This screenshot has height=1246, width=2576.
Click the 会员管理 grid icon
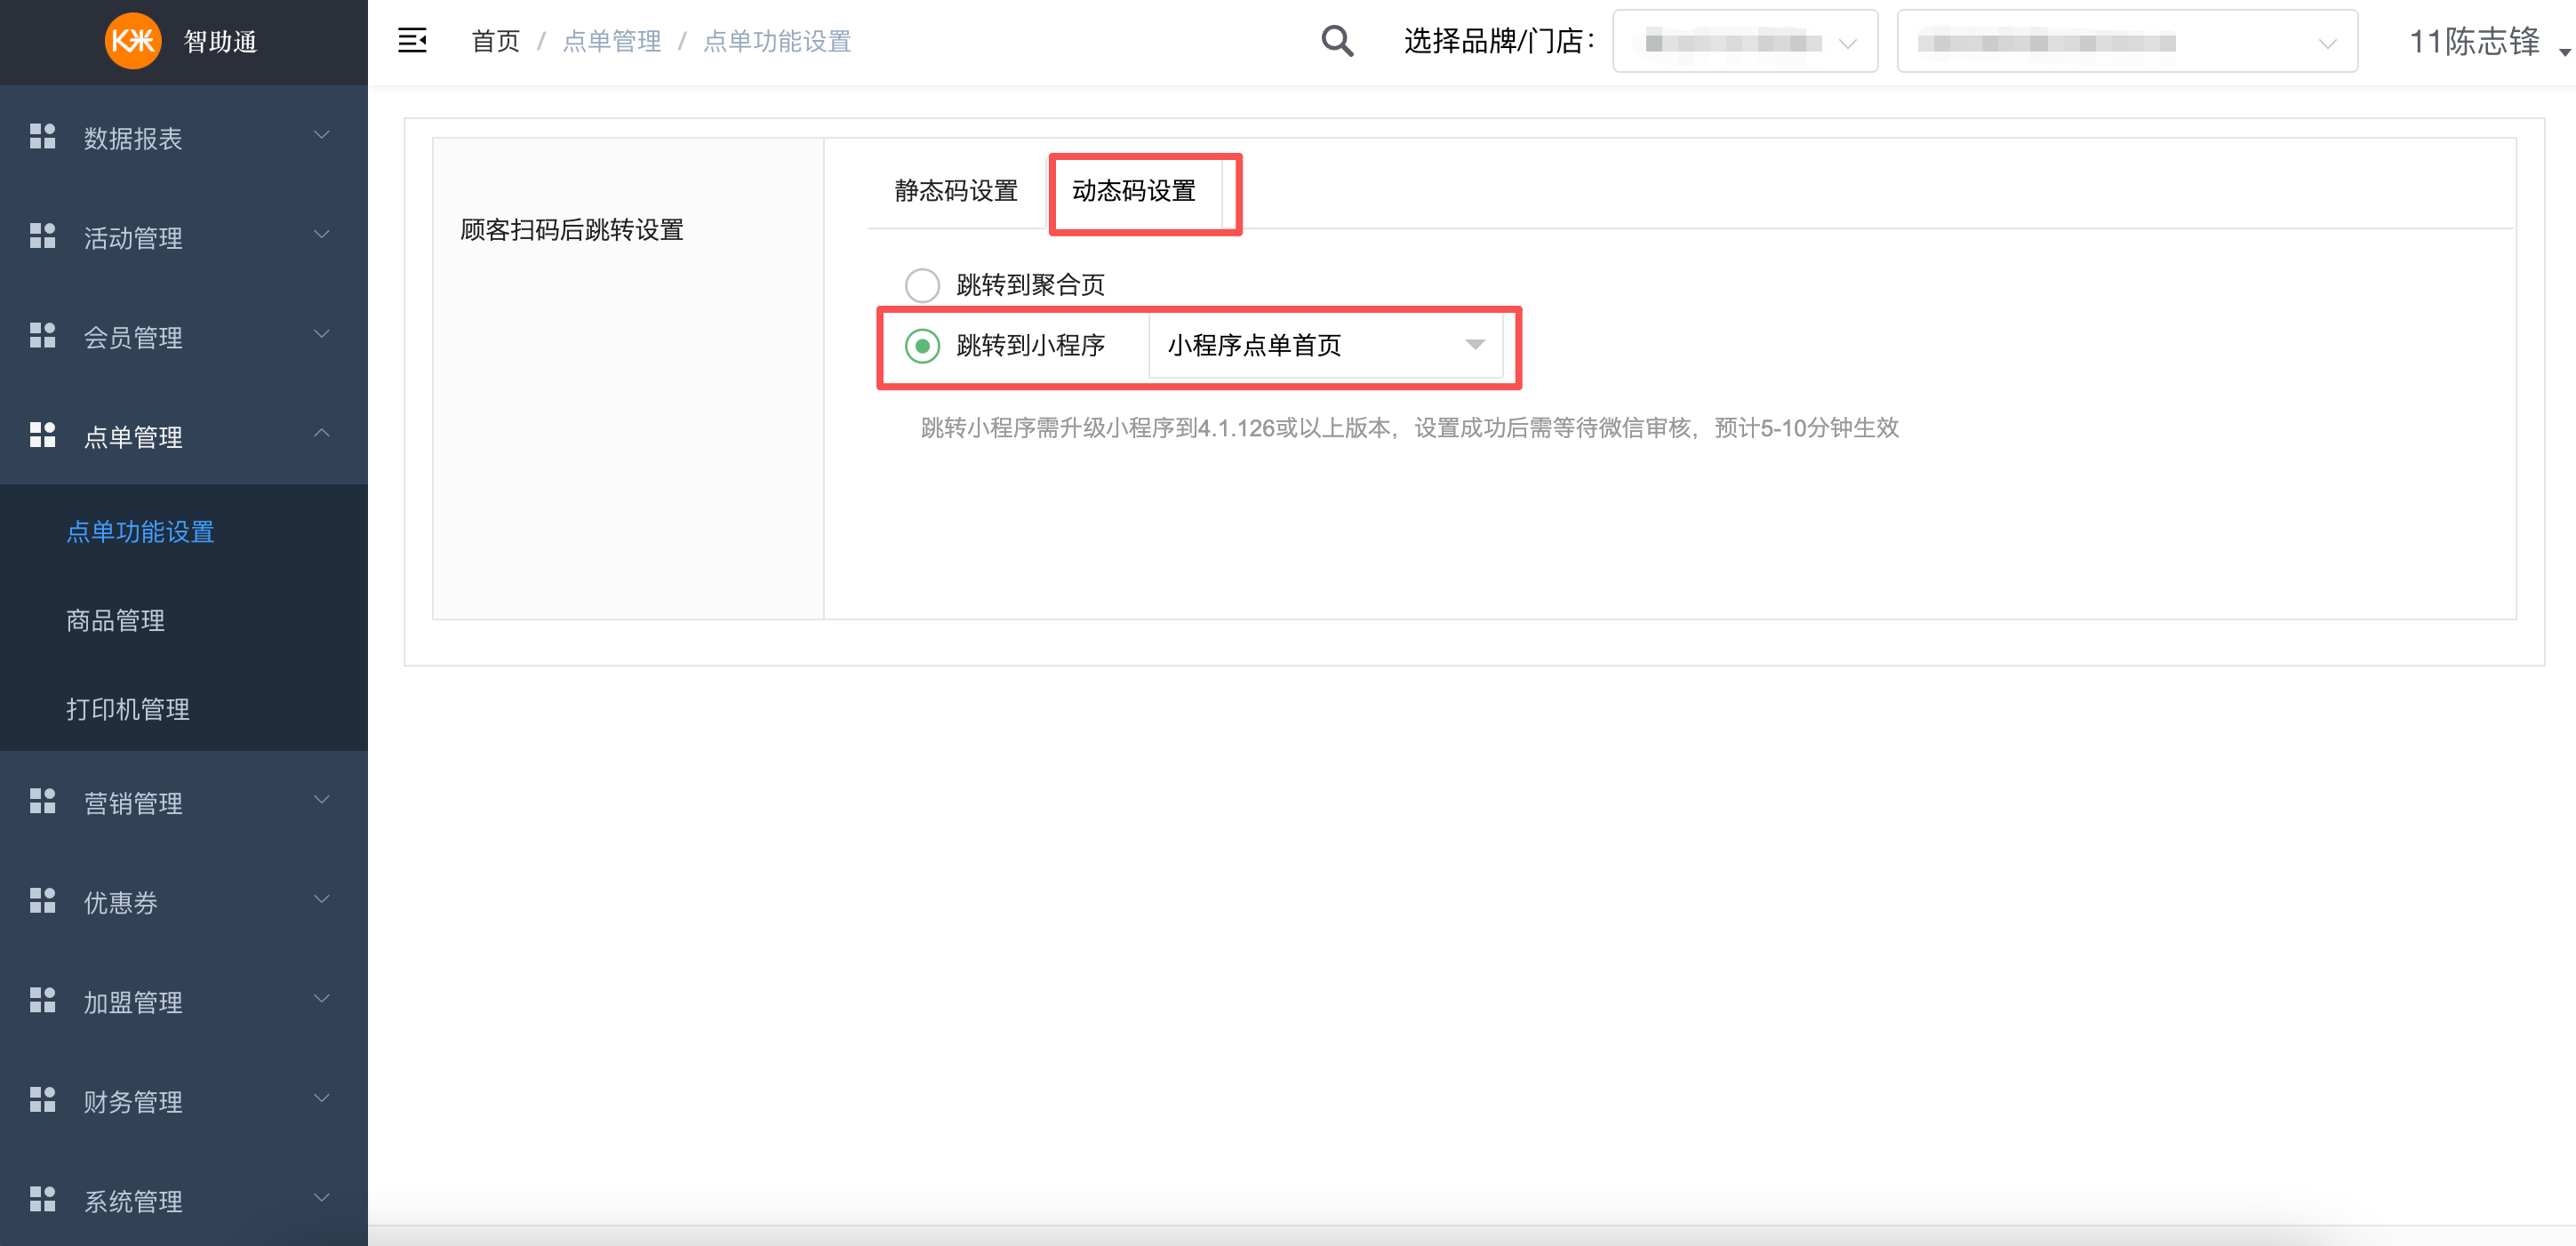[x=42, y=335]
